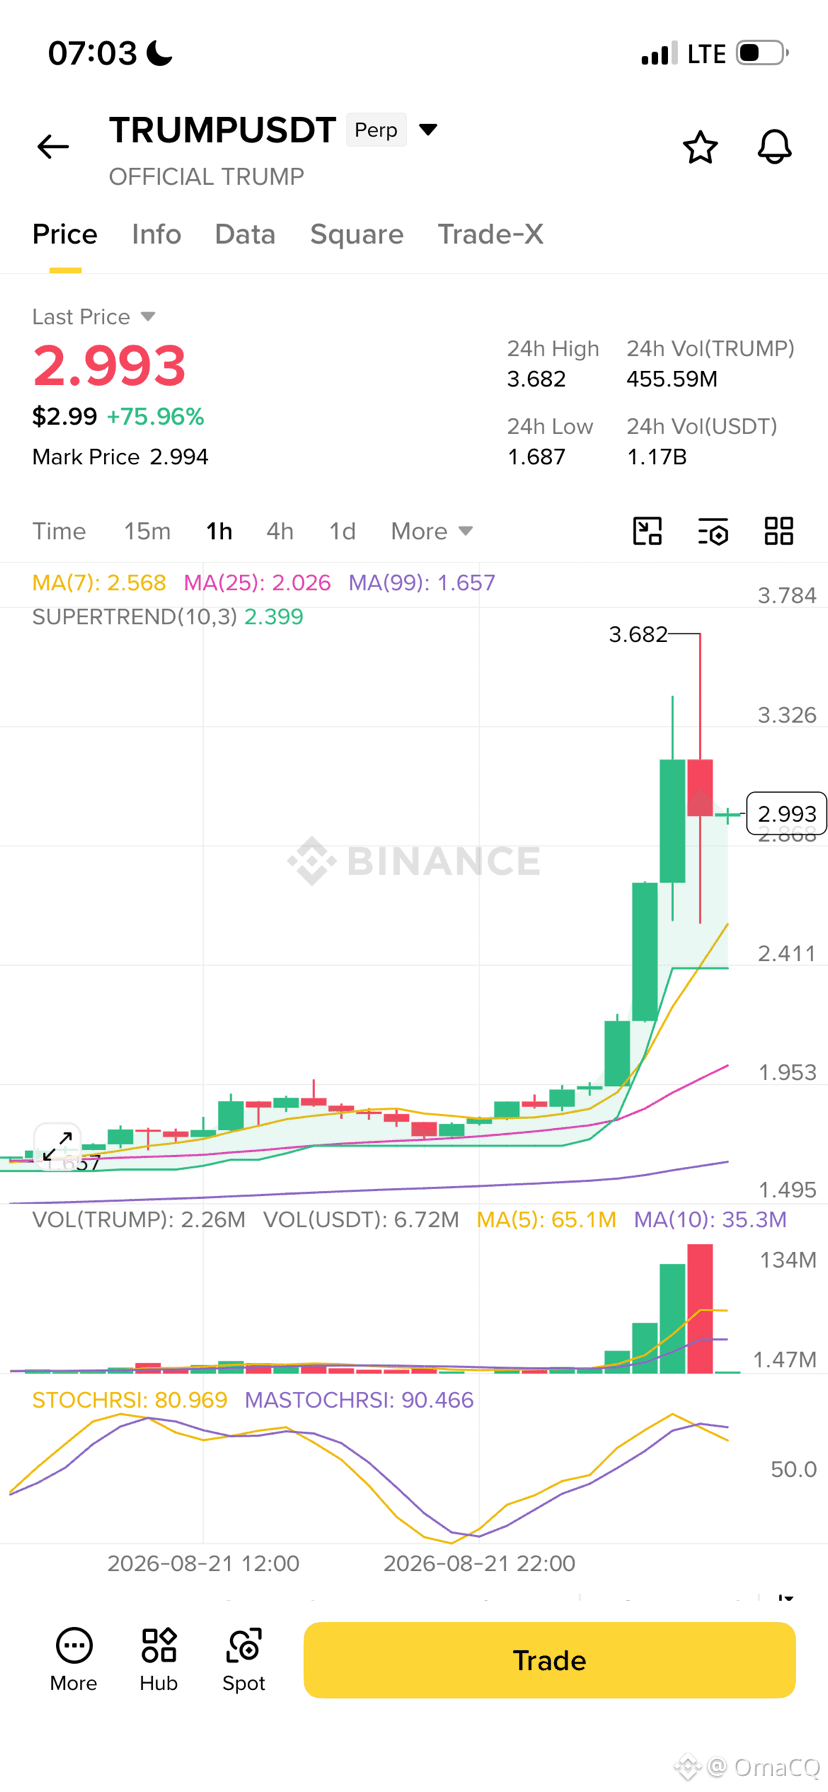Screen dimensions: 828x1792
Task: Tap the 24h Low 1.687 value
Action: click(x=536, y=457)
